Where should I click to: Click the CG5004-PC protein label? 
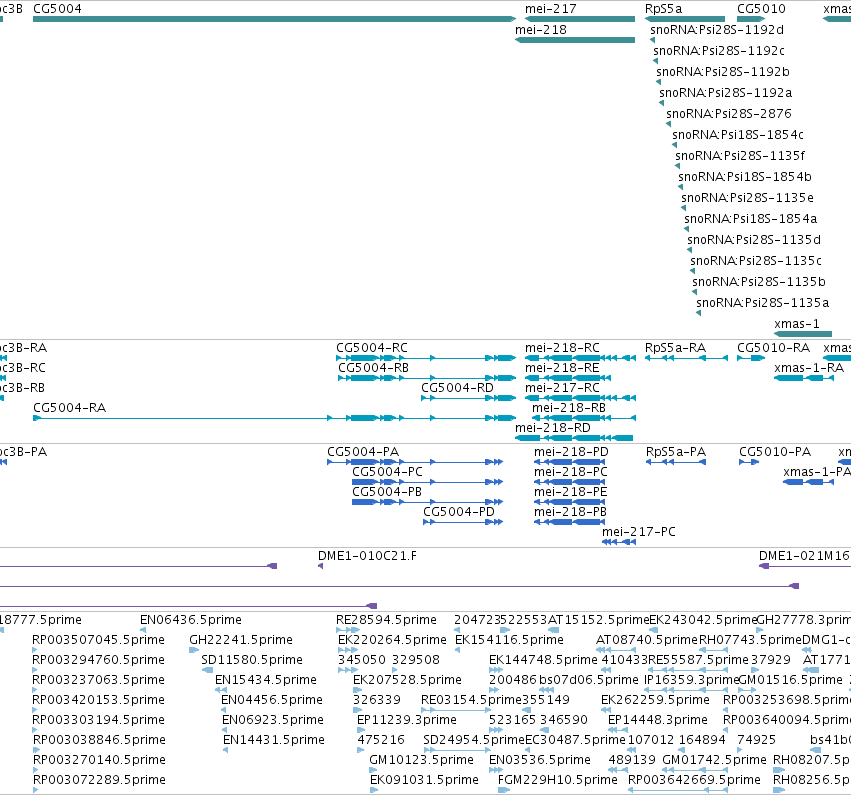coord(387,472)
